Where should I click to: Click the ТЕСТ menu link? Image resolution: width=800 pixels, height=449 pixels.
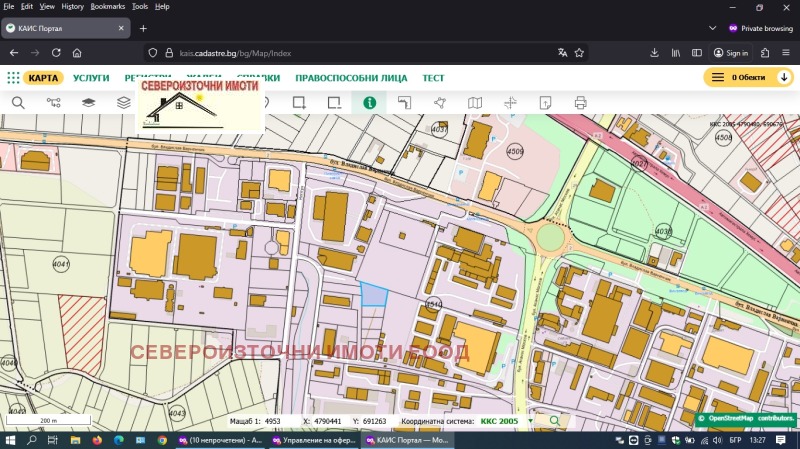[x=433, y=78]
